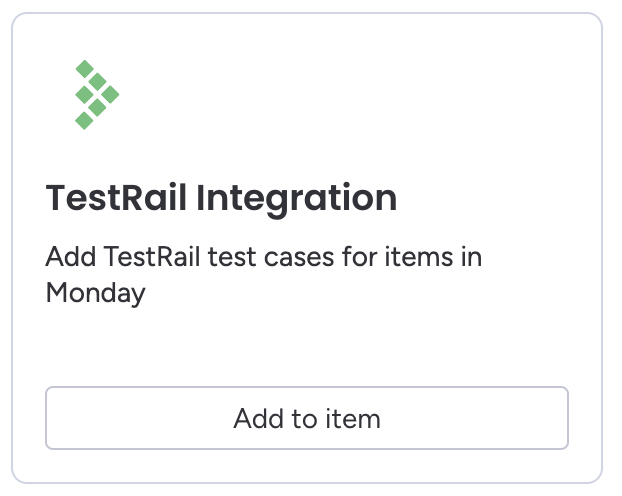This screenshot has width=622, height=496.
Task: Click the word "Monday" in the description
Action: 96,293
